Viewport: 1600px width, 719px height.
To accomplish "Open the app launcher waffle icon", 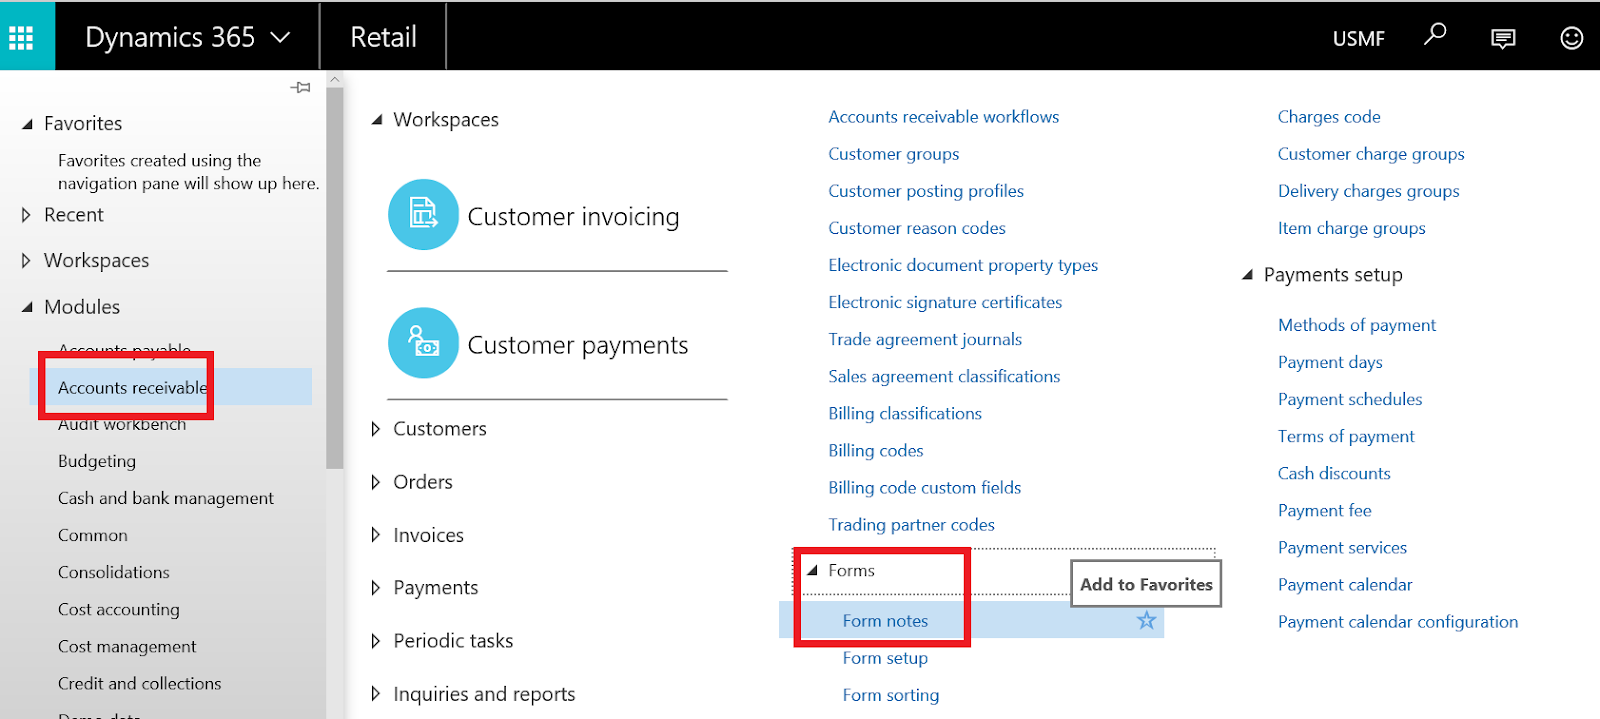I will pos(21,38).
